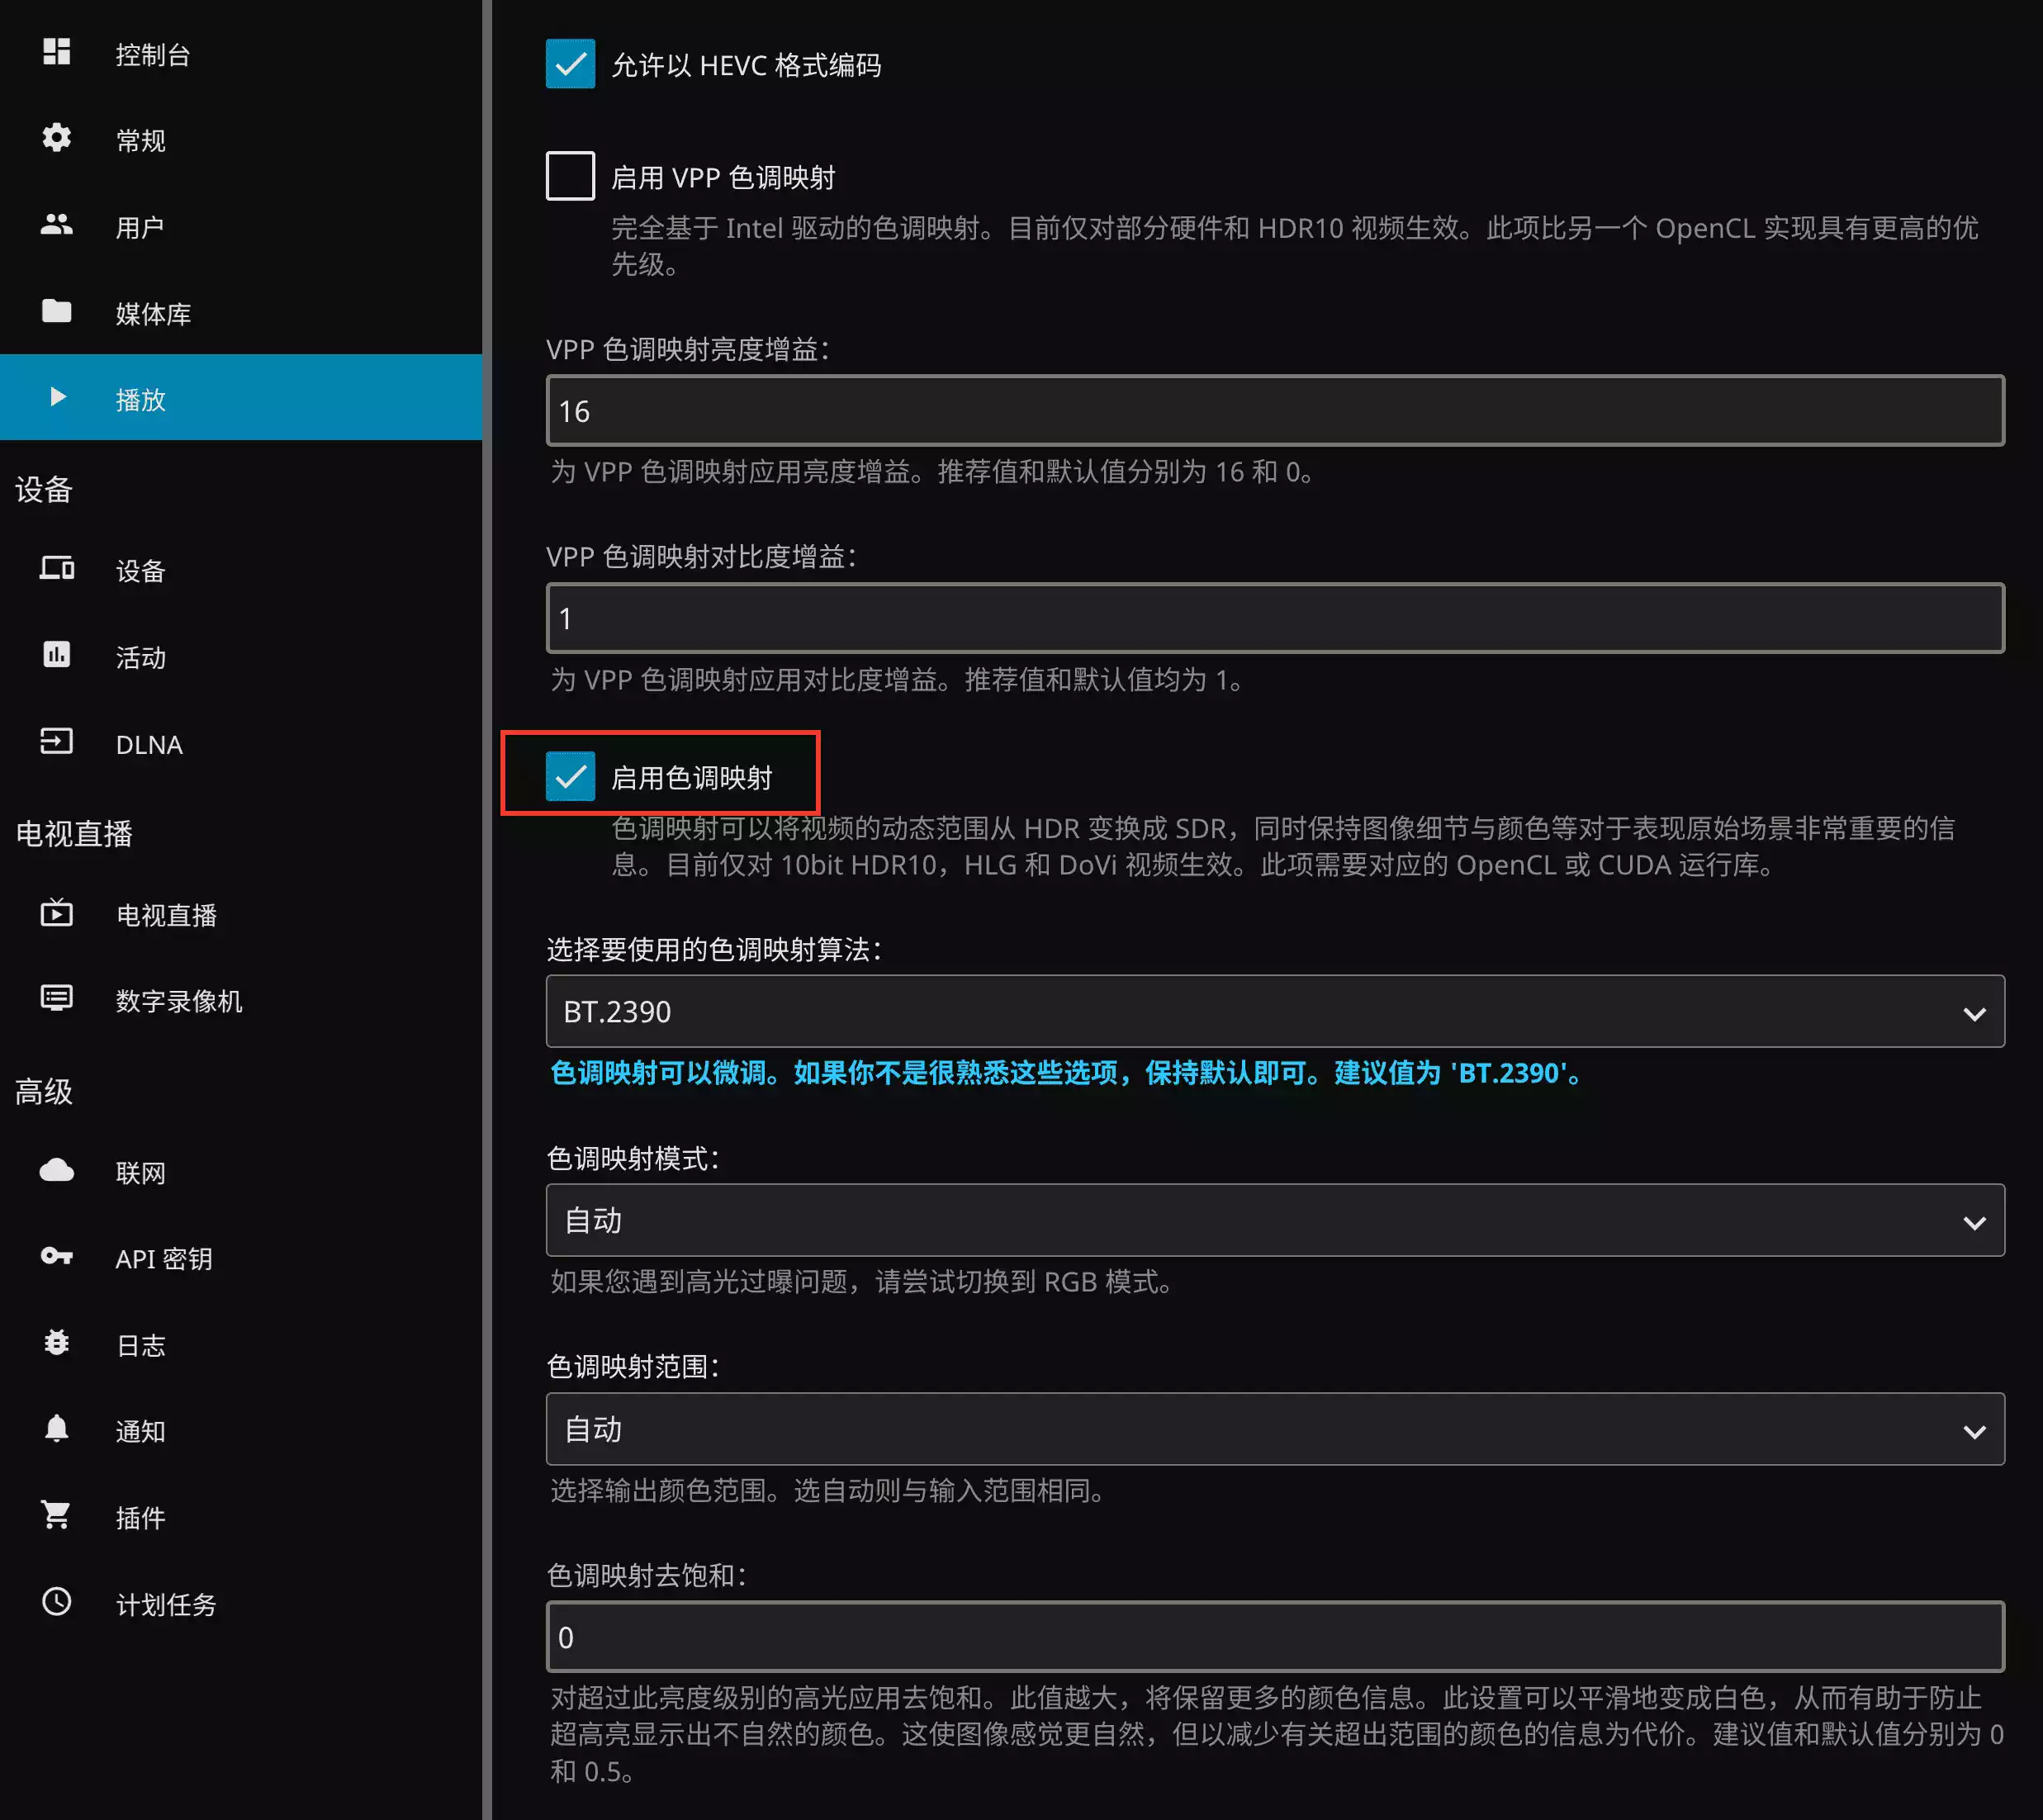Expand the 色调映射模式 dropdown
The height and width of the screenshot is (1820, 2043).
(1274, 1221)
